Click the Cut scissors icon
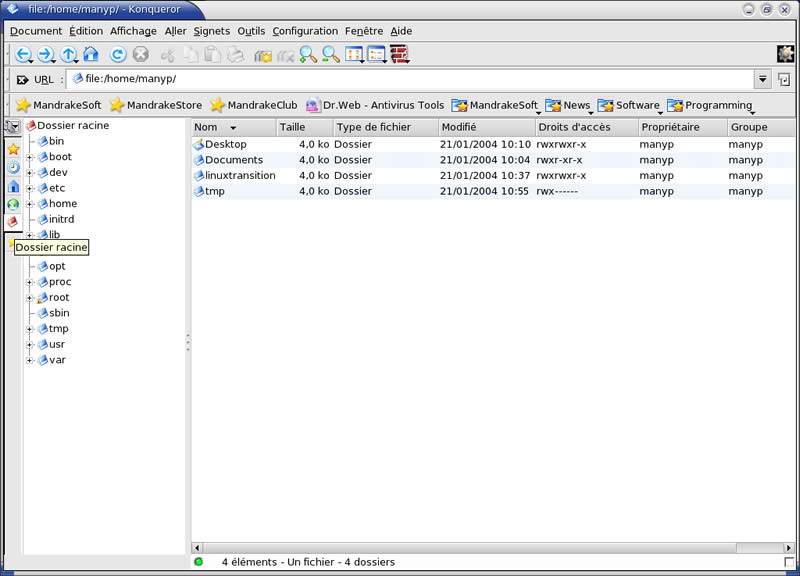 (168, 55)
